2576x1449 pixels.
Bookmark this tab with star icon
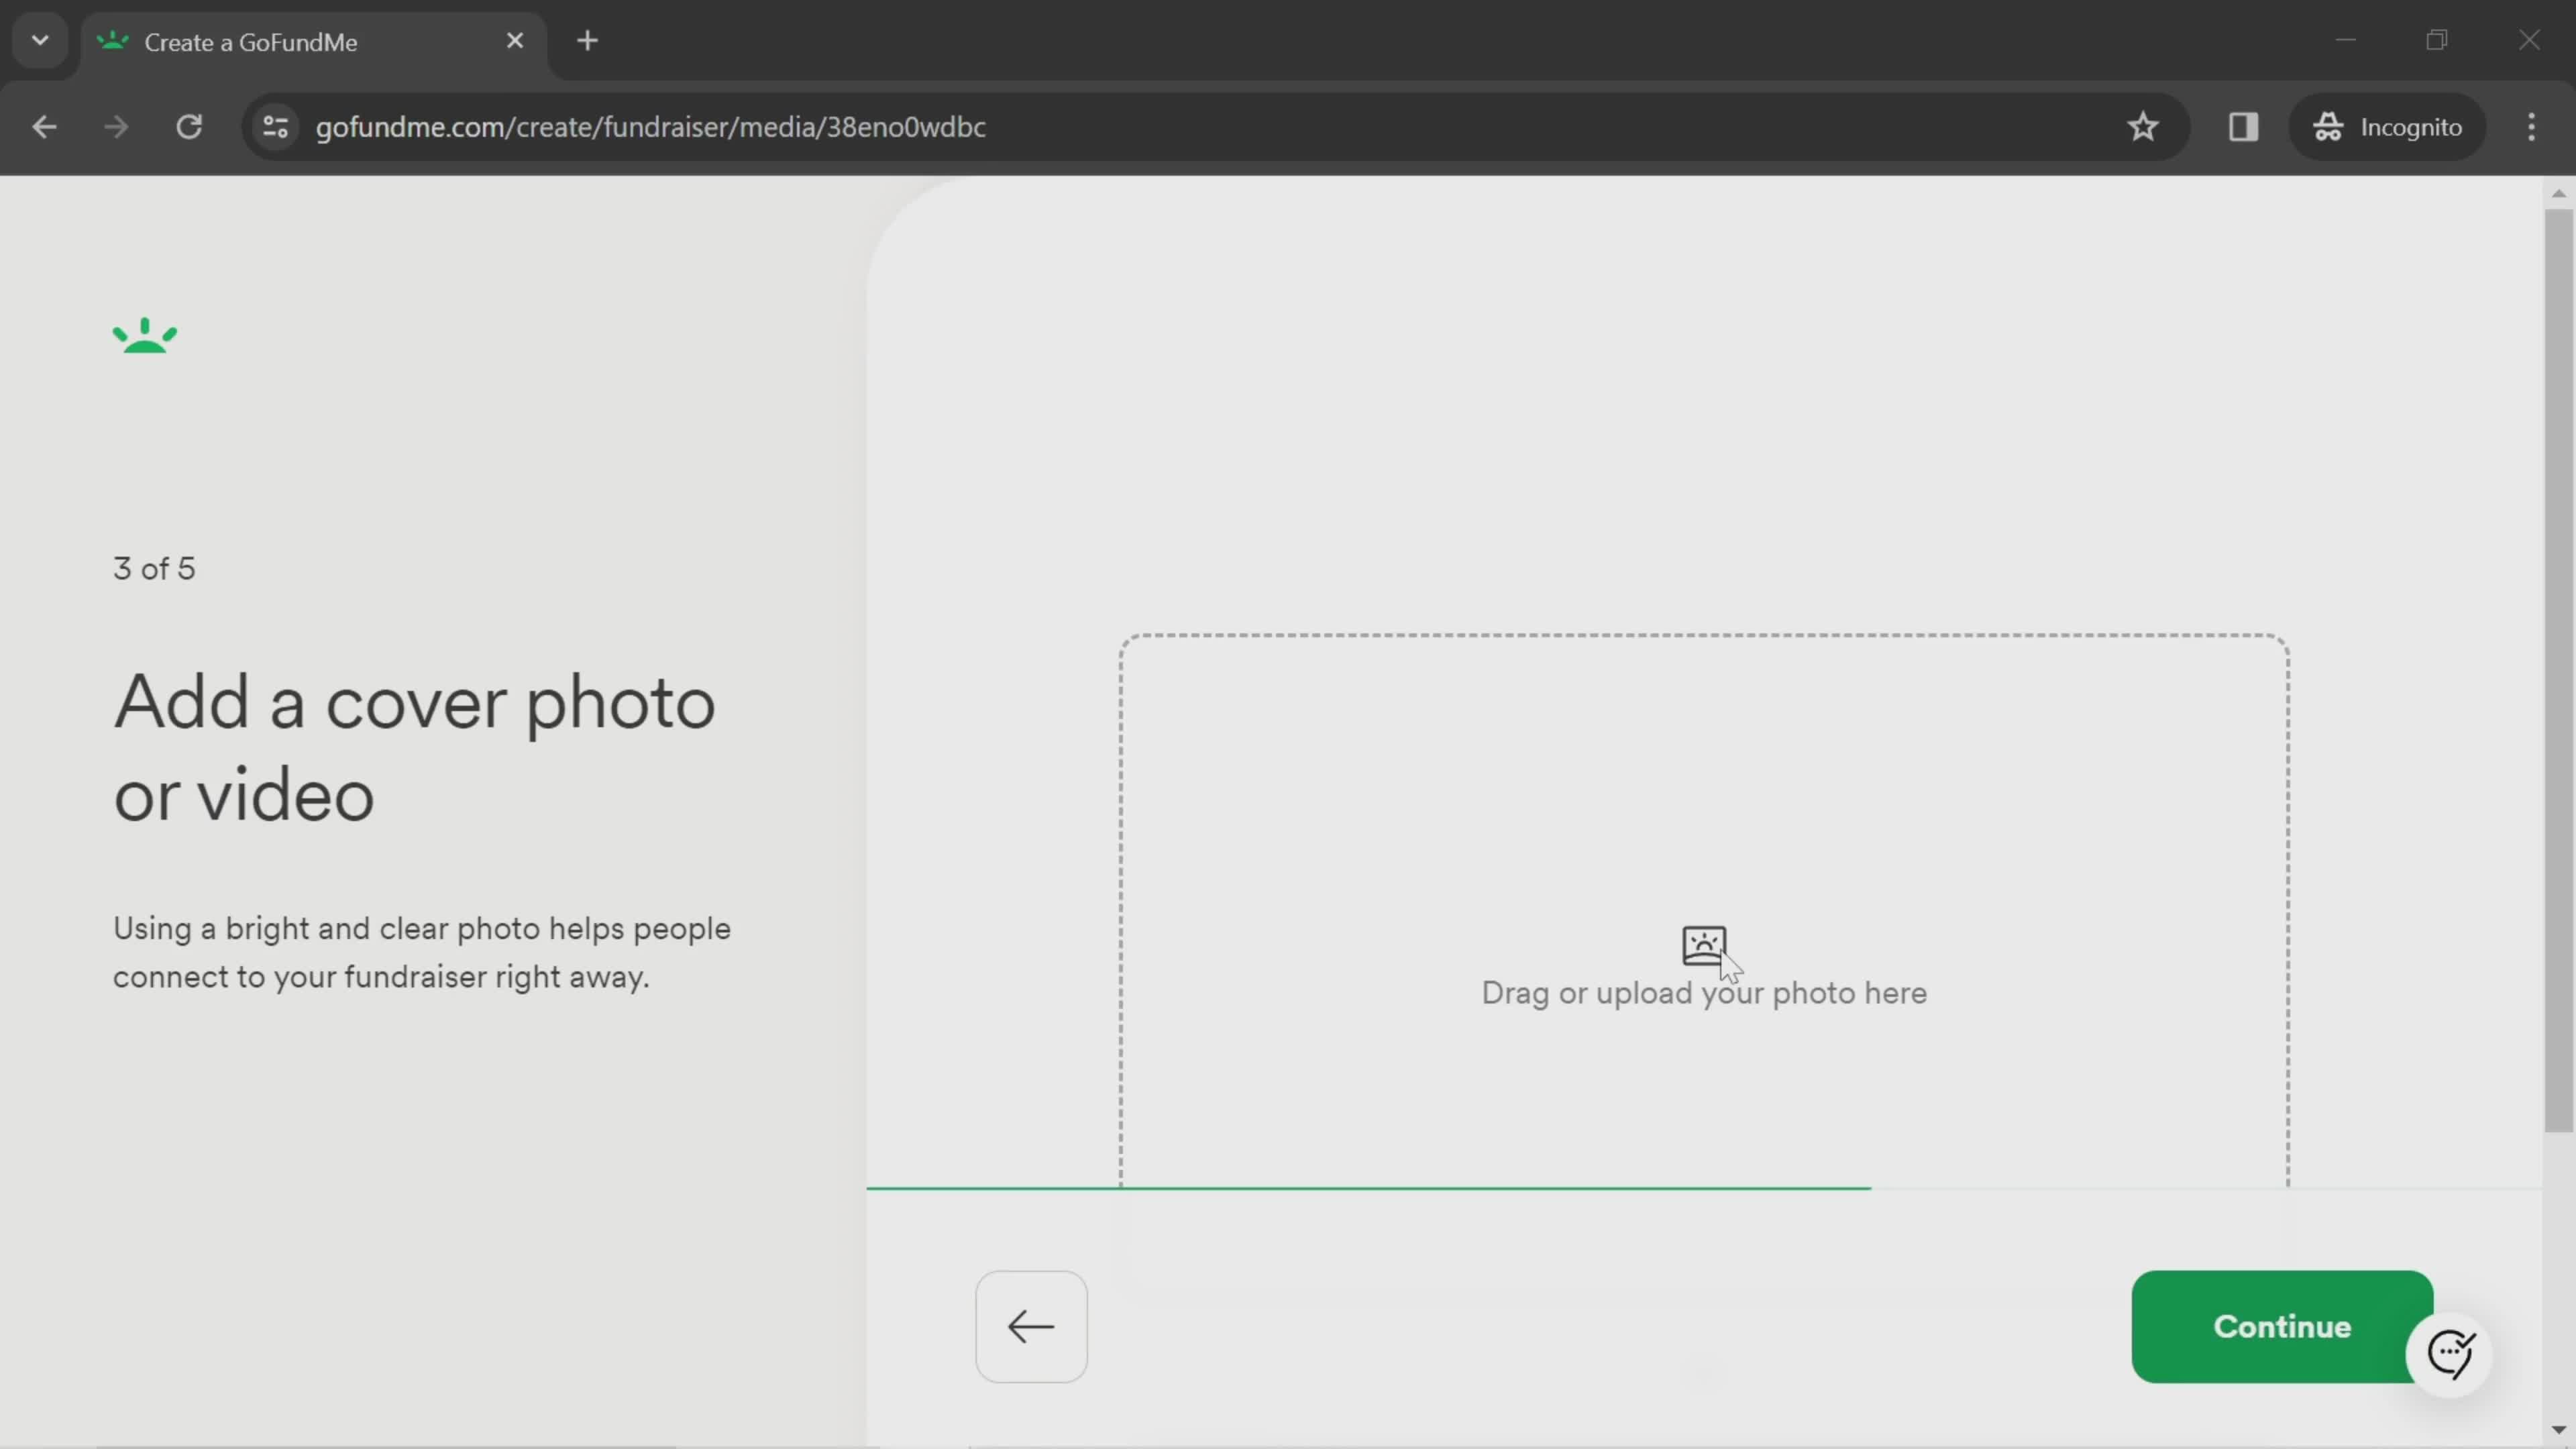pyautogui.click(x=2142, y=127)
